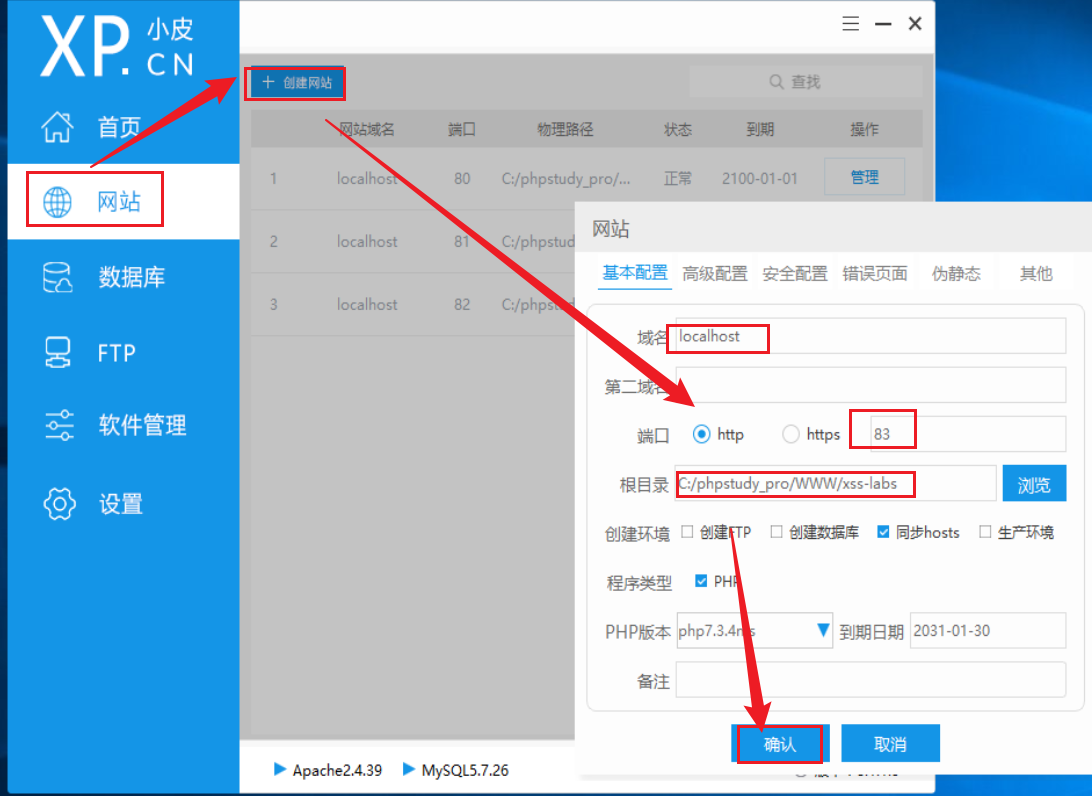Viewport: 1092px width, 796px height.
Task: Click 管理 for the port 80 site
Action: coord(864,177)
